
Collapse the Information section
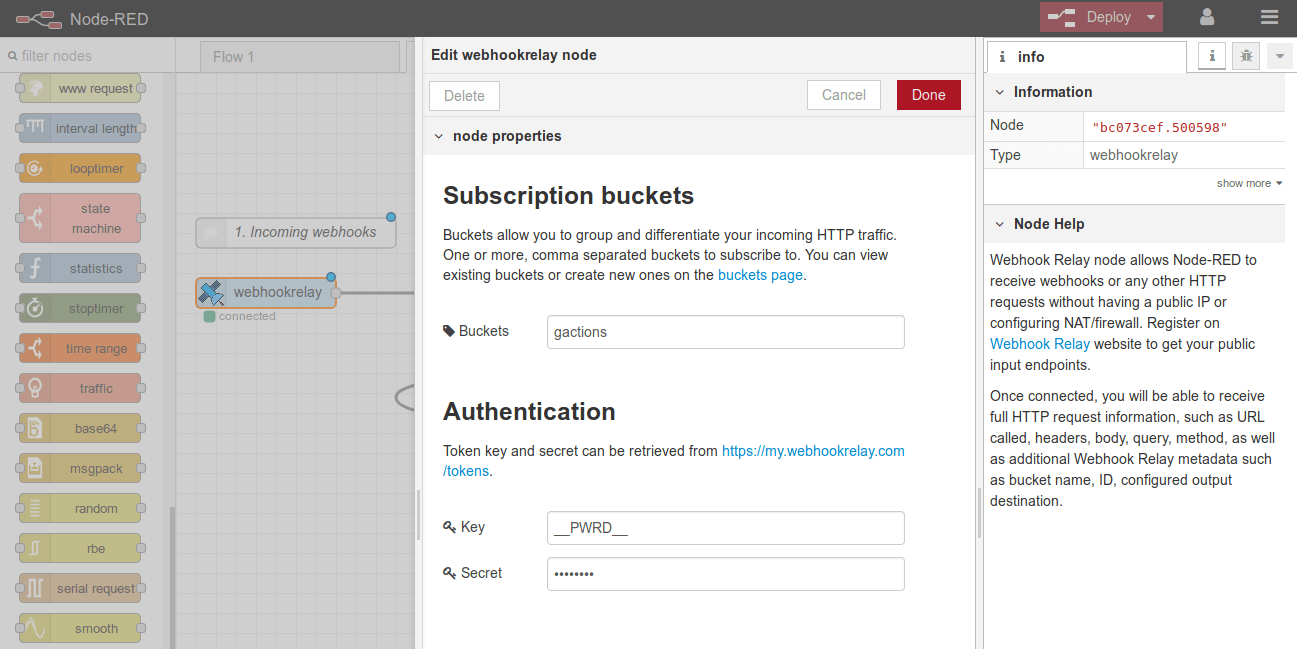tap(997, 91)
